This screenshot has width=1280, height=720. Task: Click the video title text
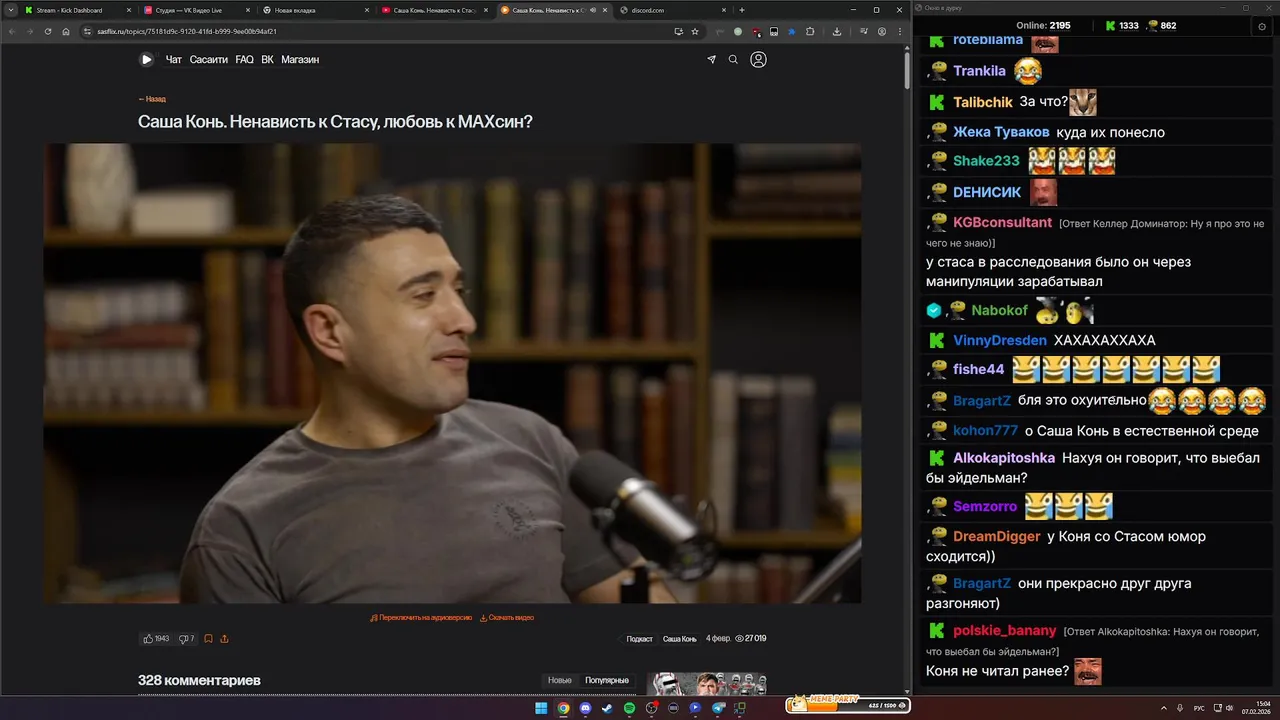[335, 122]
